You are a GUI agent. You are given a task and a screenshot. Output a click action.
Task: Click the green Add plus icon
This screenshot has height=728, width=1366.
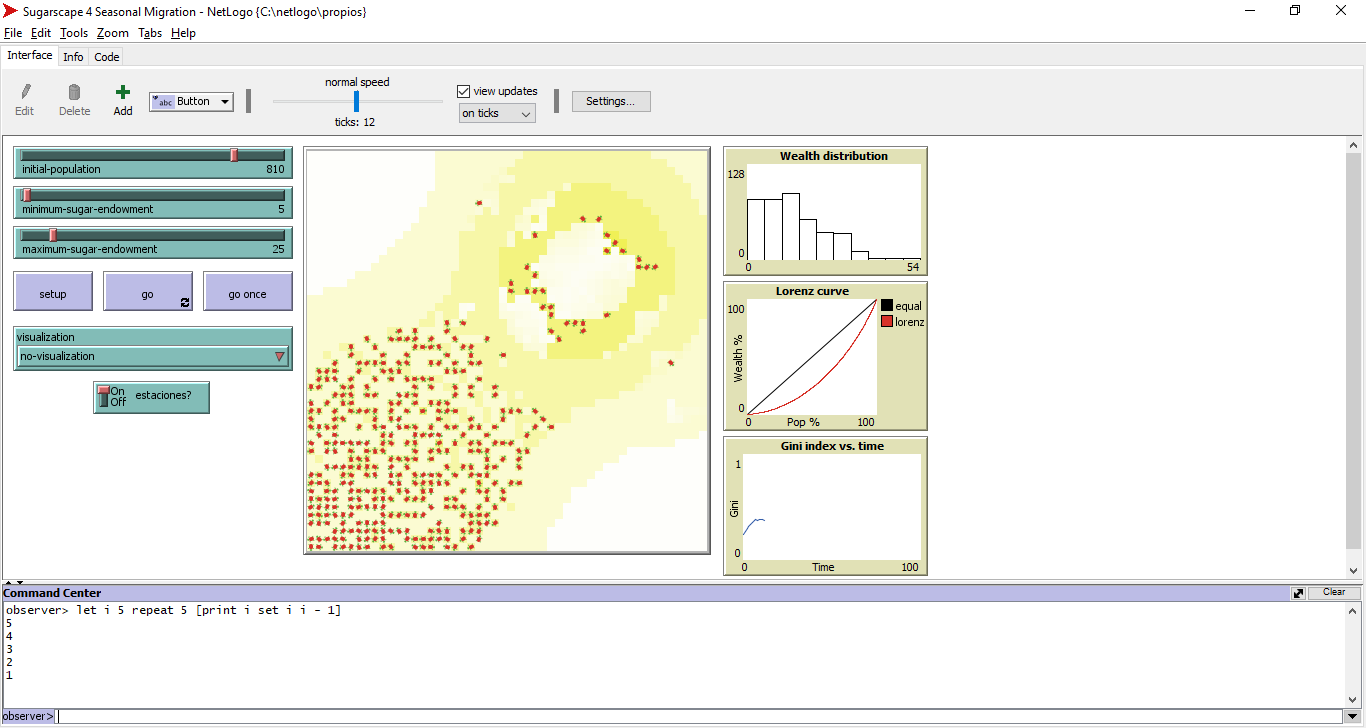coord(123,92)
